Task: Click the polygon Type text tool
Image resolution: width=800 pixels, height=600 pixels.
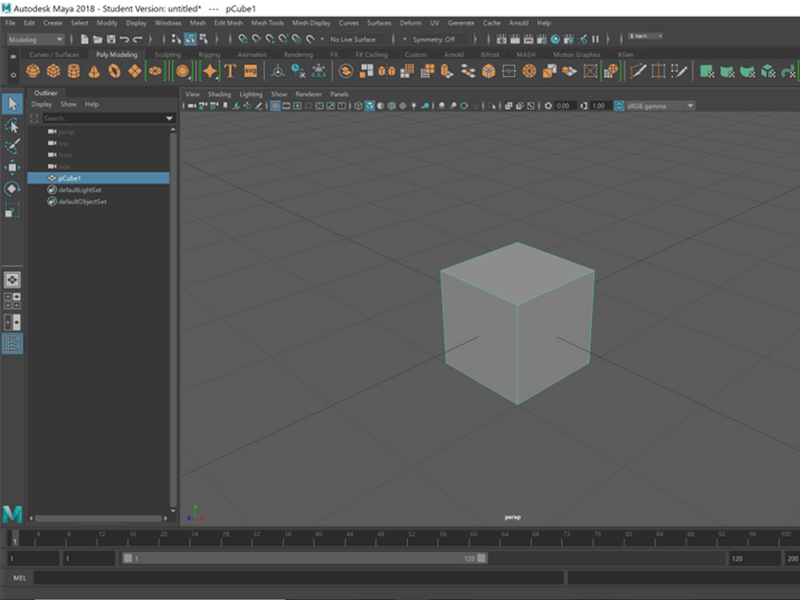Action: pyautogui.click(x=230, y=71)
